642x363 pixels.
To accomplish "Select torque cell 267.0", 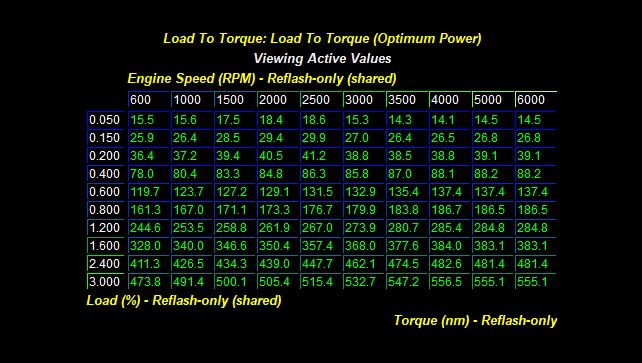I will (x=321, y=228).
